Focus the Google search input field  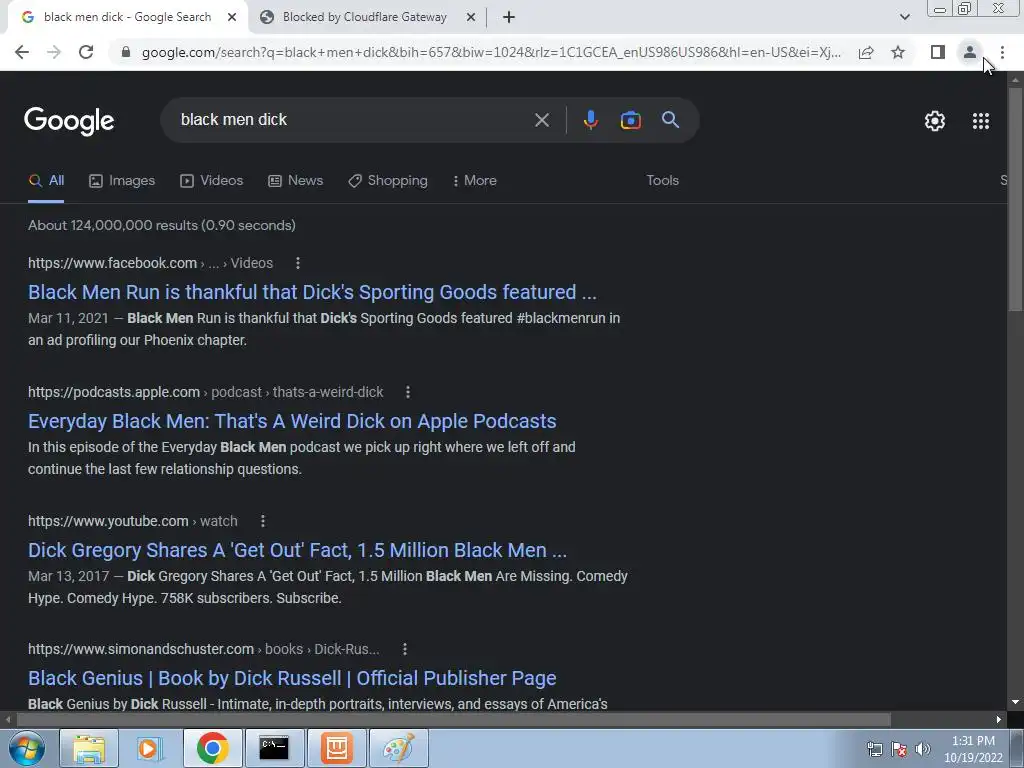(353, 120)
